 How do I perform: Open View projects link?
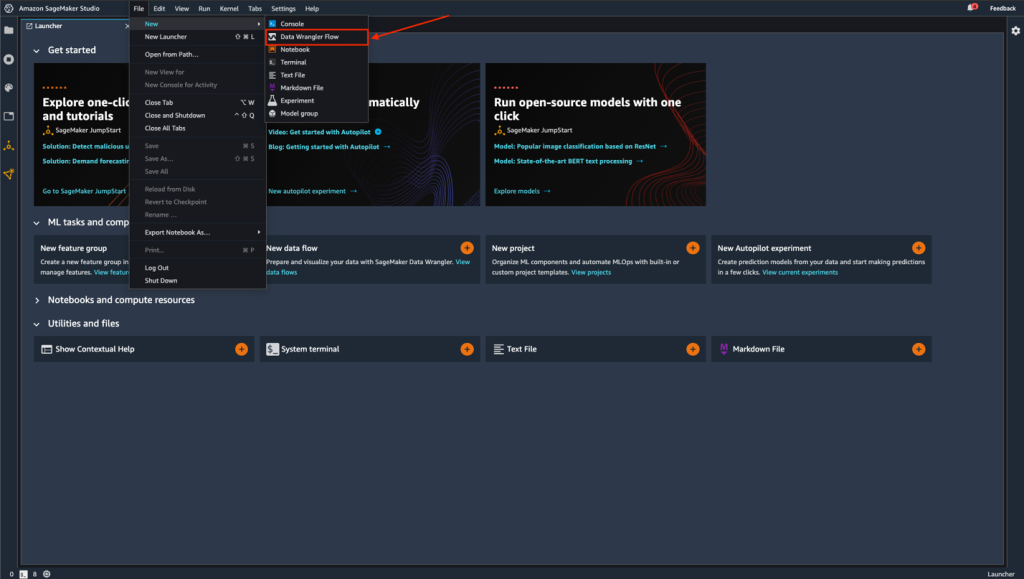pos(591,272)
